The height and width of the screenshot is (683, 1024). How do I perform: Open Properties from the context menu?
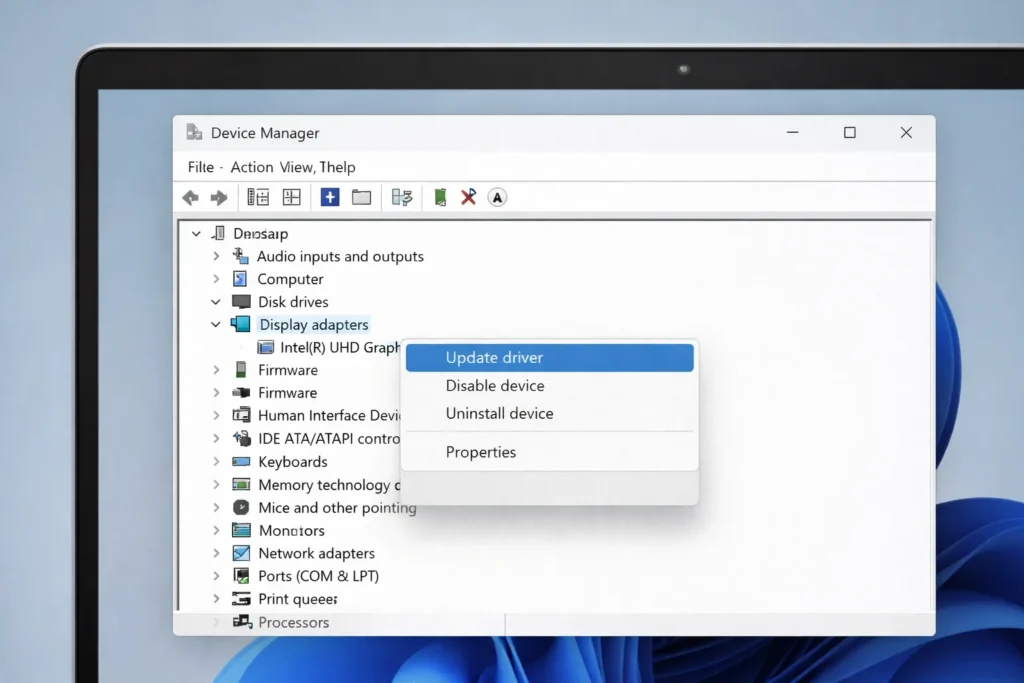[481, 452]
